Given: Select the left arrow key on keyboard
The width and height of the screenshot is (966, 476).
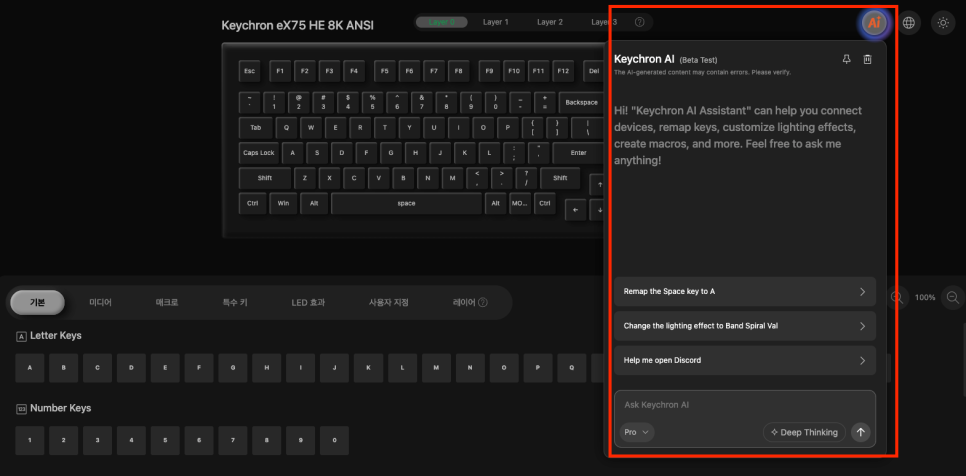Looking at the screenshot, I should [575, 209].
